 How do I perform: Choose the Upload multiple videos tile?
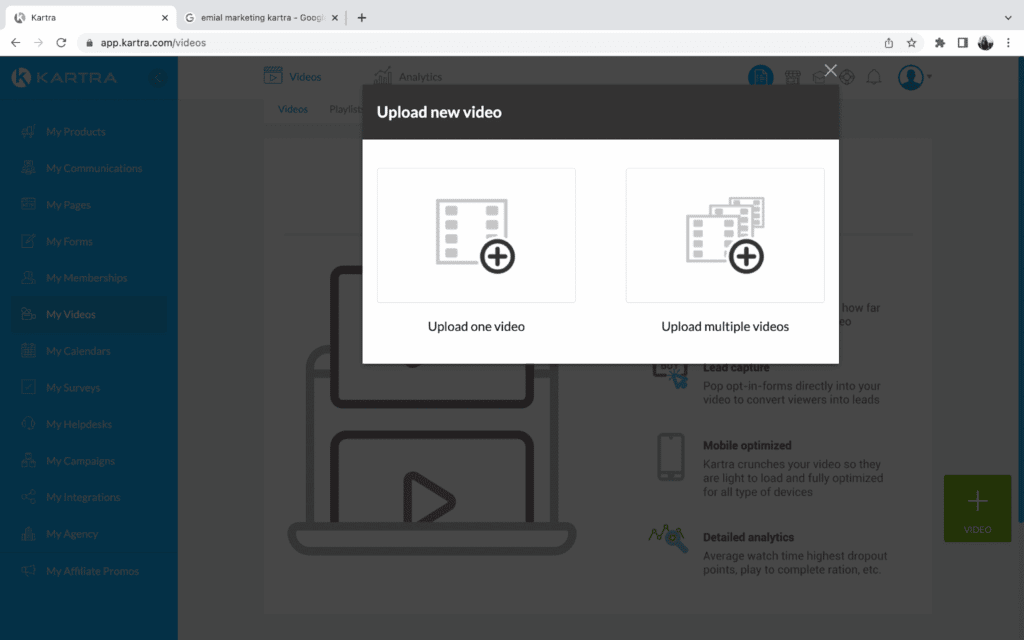[725, 235]
